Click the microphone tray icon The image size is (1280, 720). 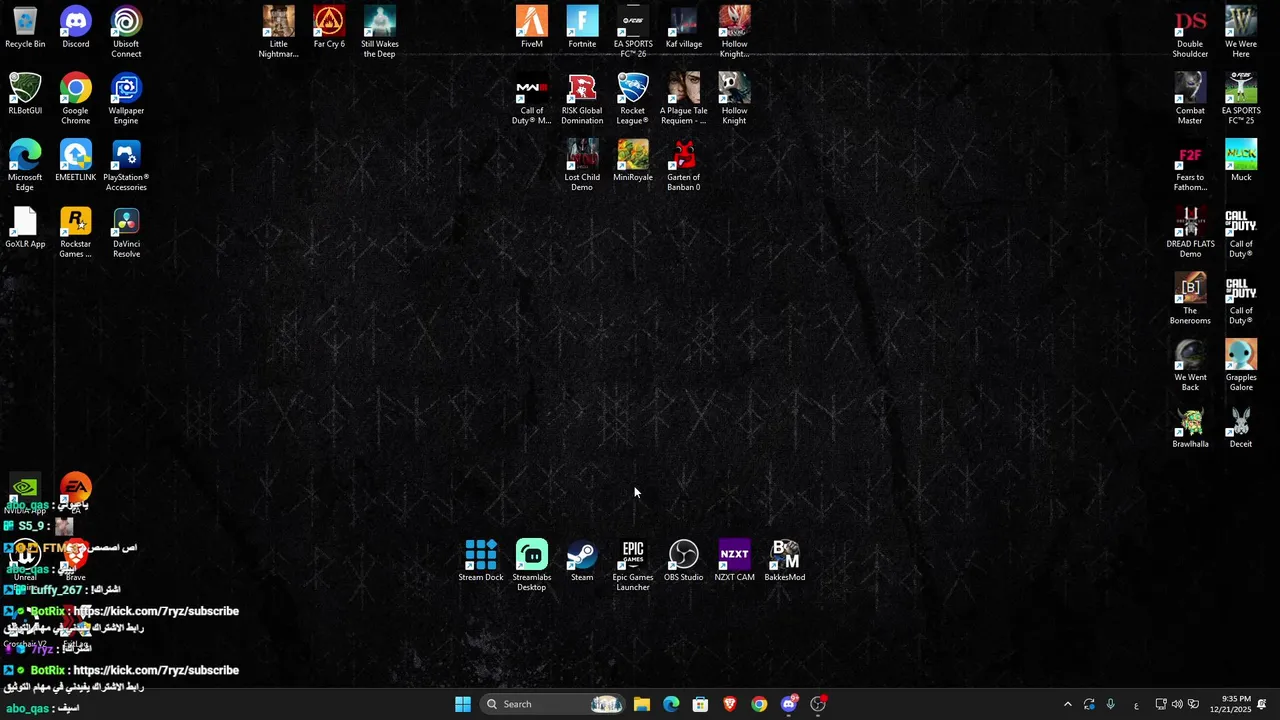(x=1110, y=704)
